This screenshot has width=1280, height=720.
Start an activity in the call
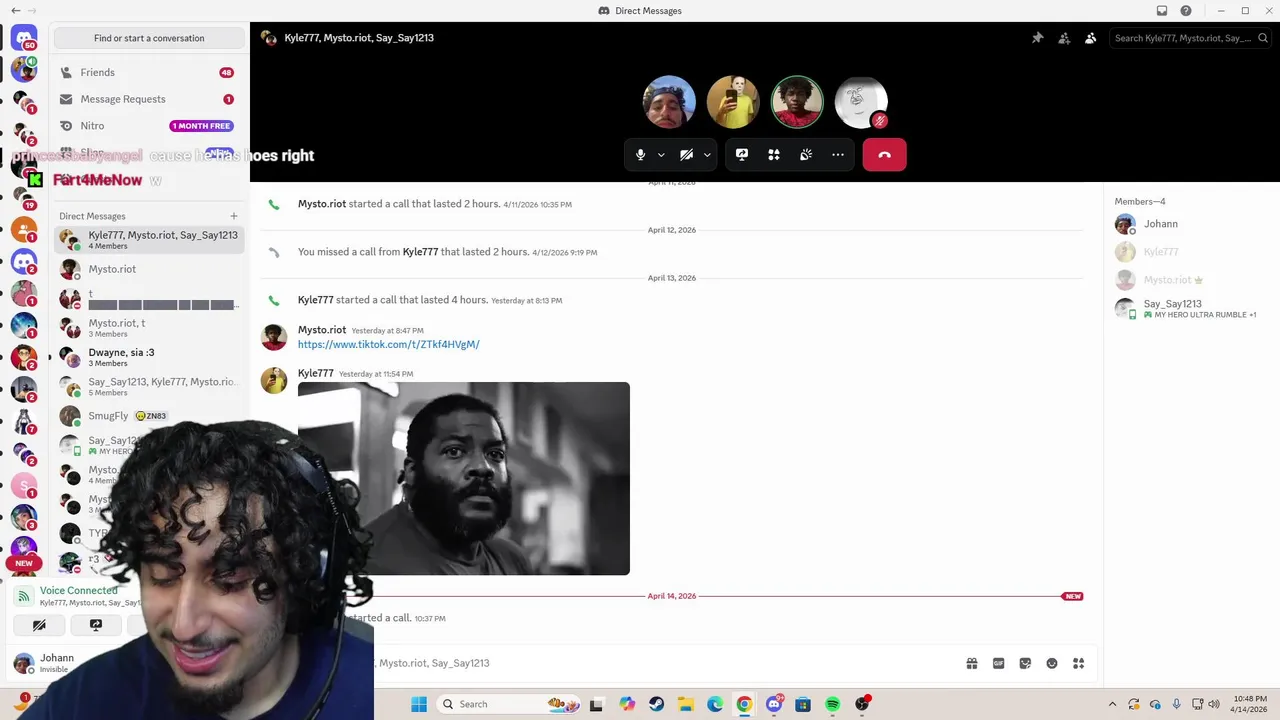click(774, 155)
